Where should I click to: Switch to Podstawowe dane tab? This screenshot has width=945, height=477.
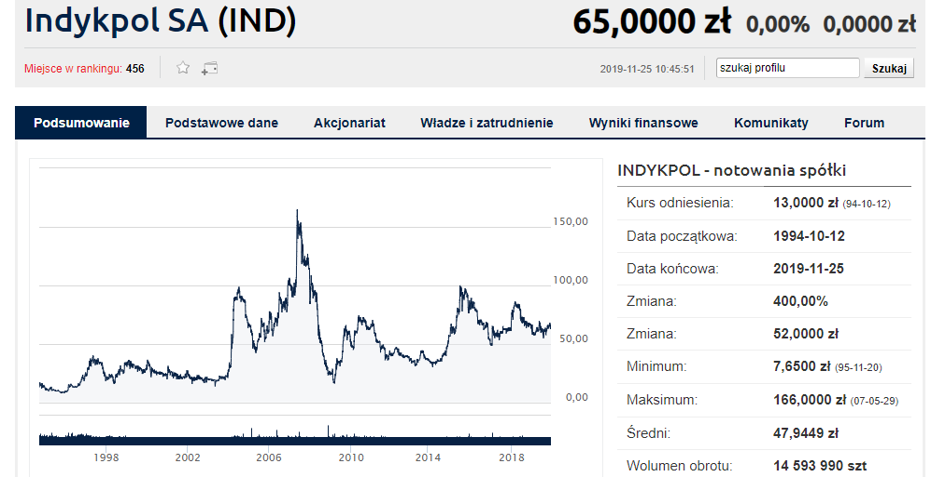click(222, 123)
